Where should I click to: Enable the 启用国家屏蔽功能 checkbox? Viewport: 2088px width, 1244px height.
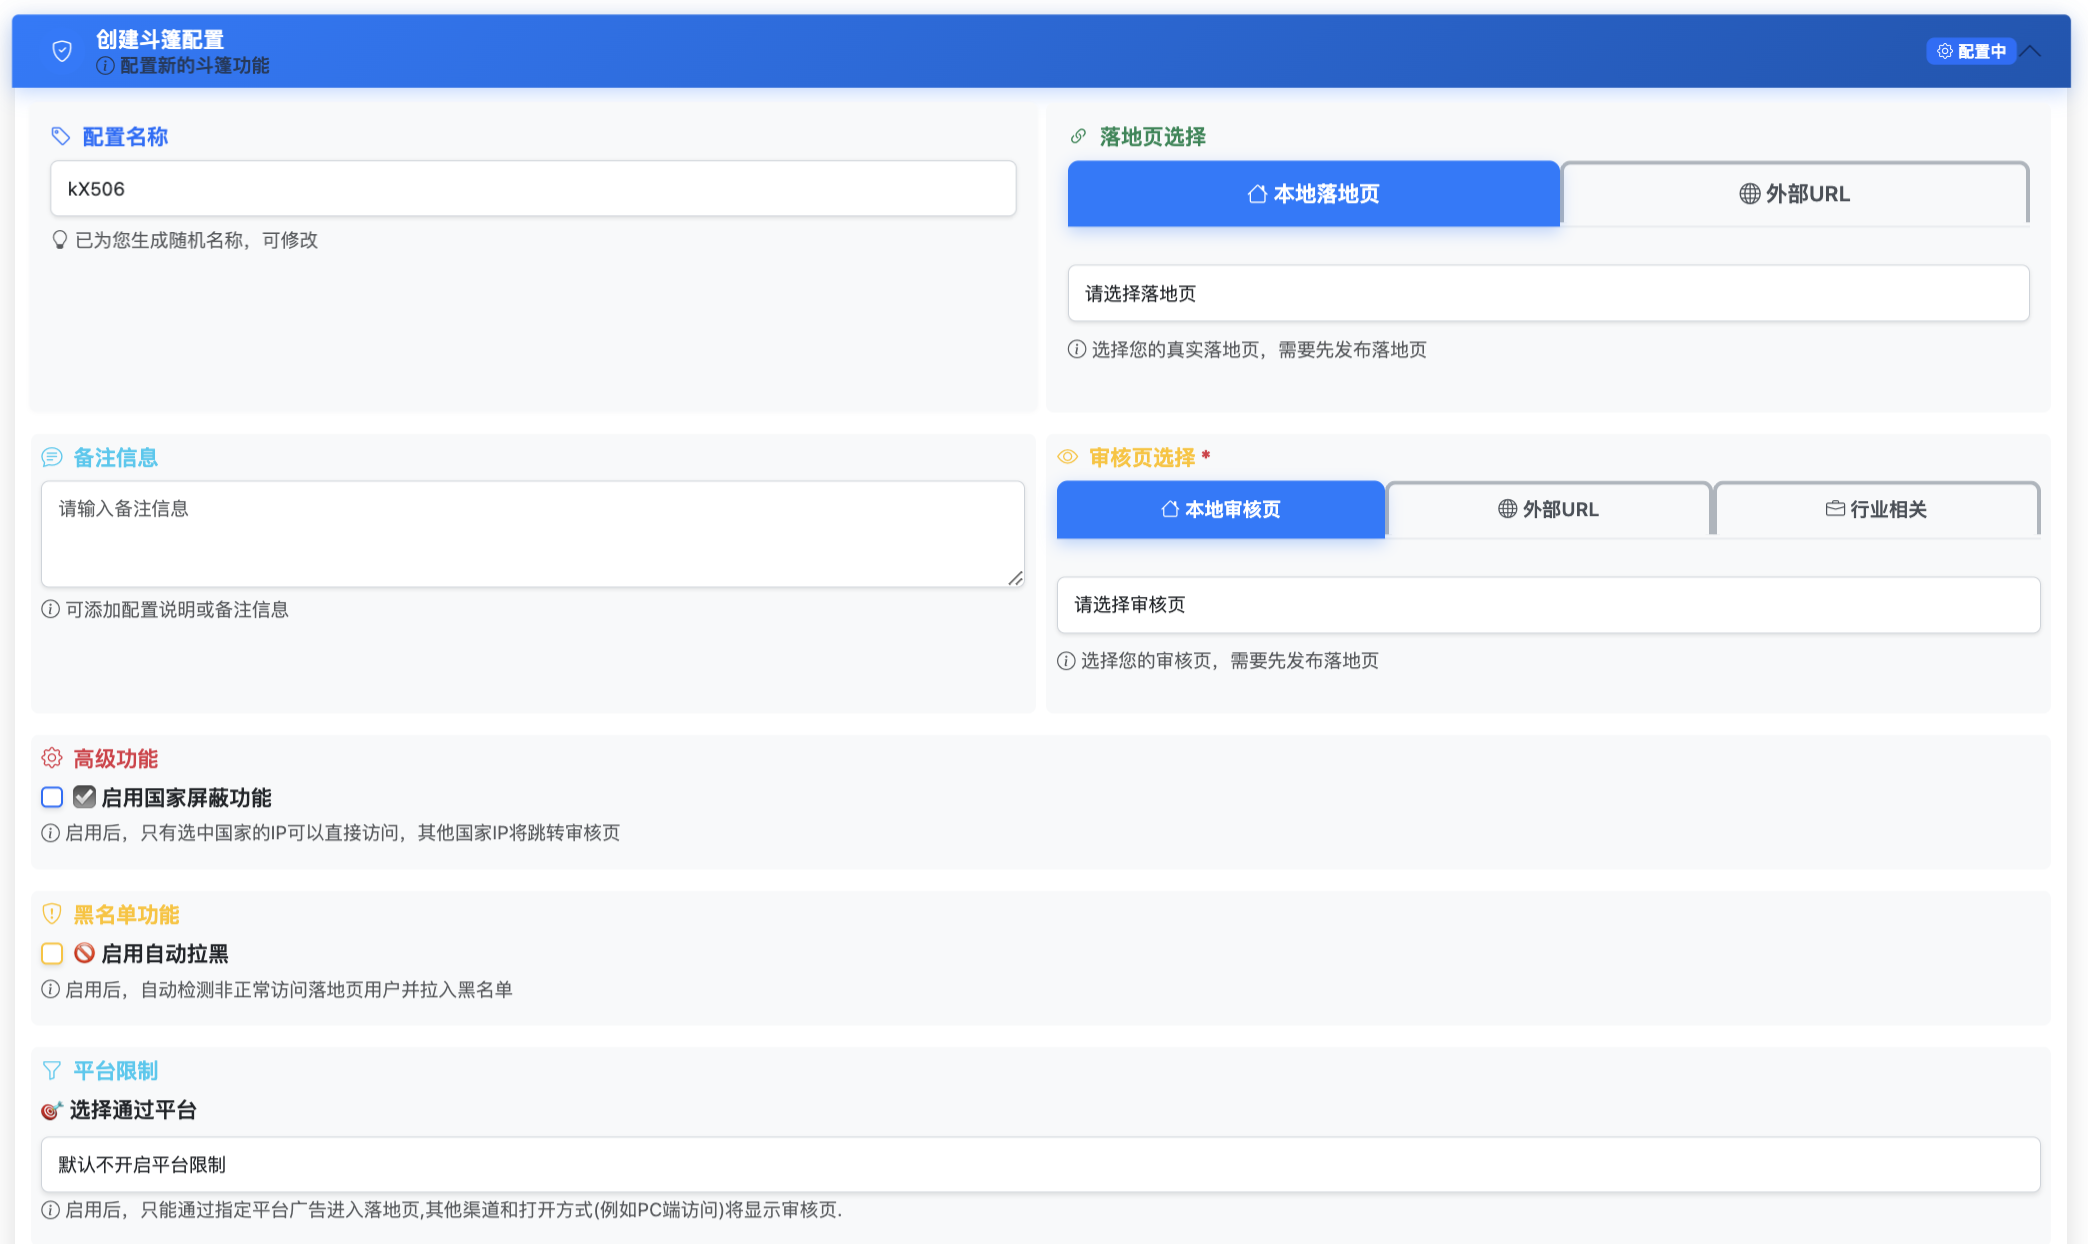coord(52,797)
